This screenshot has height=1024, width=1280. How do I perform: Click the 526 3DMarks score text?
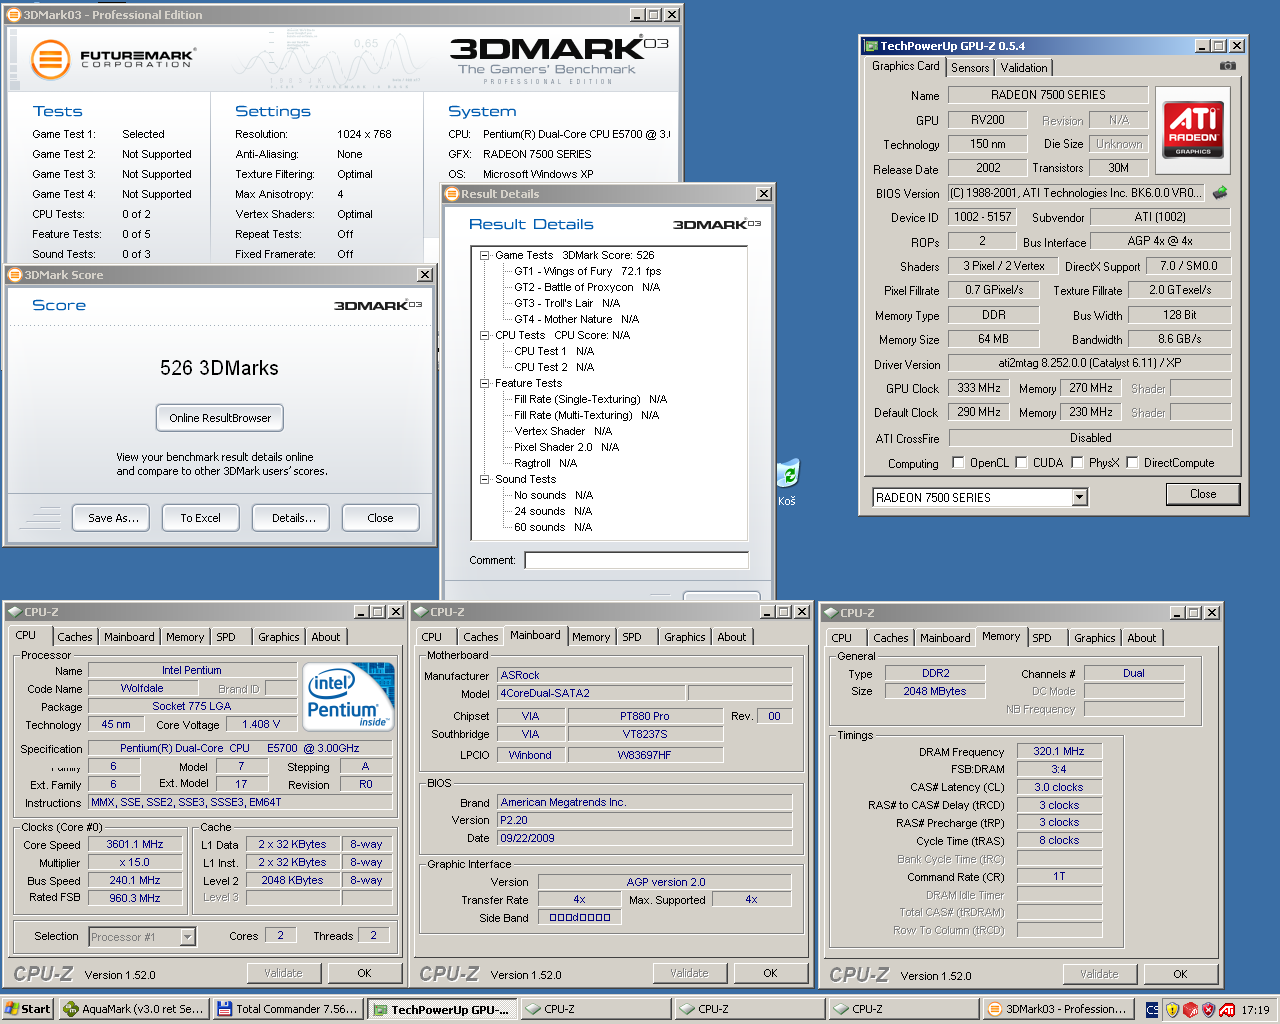point(219,368)
